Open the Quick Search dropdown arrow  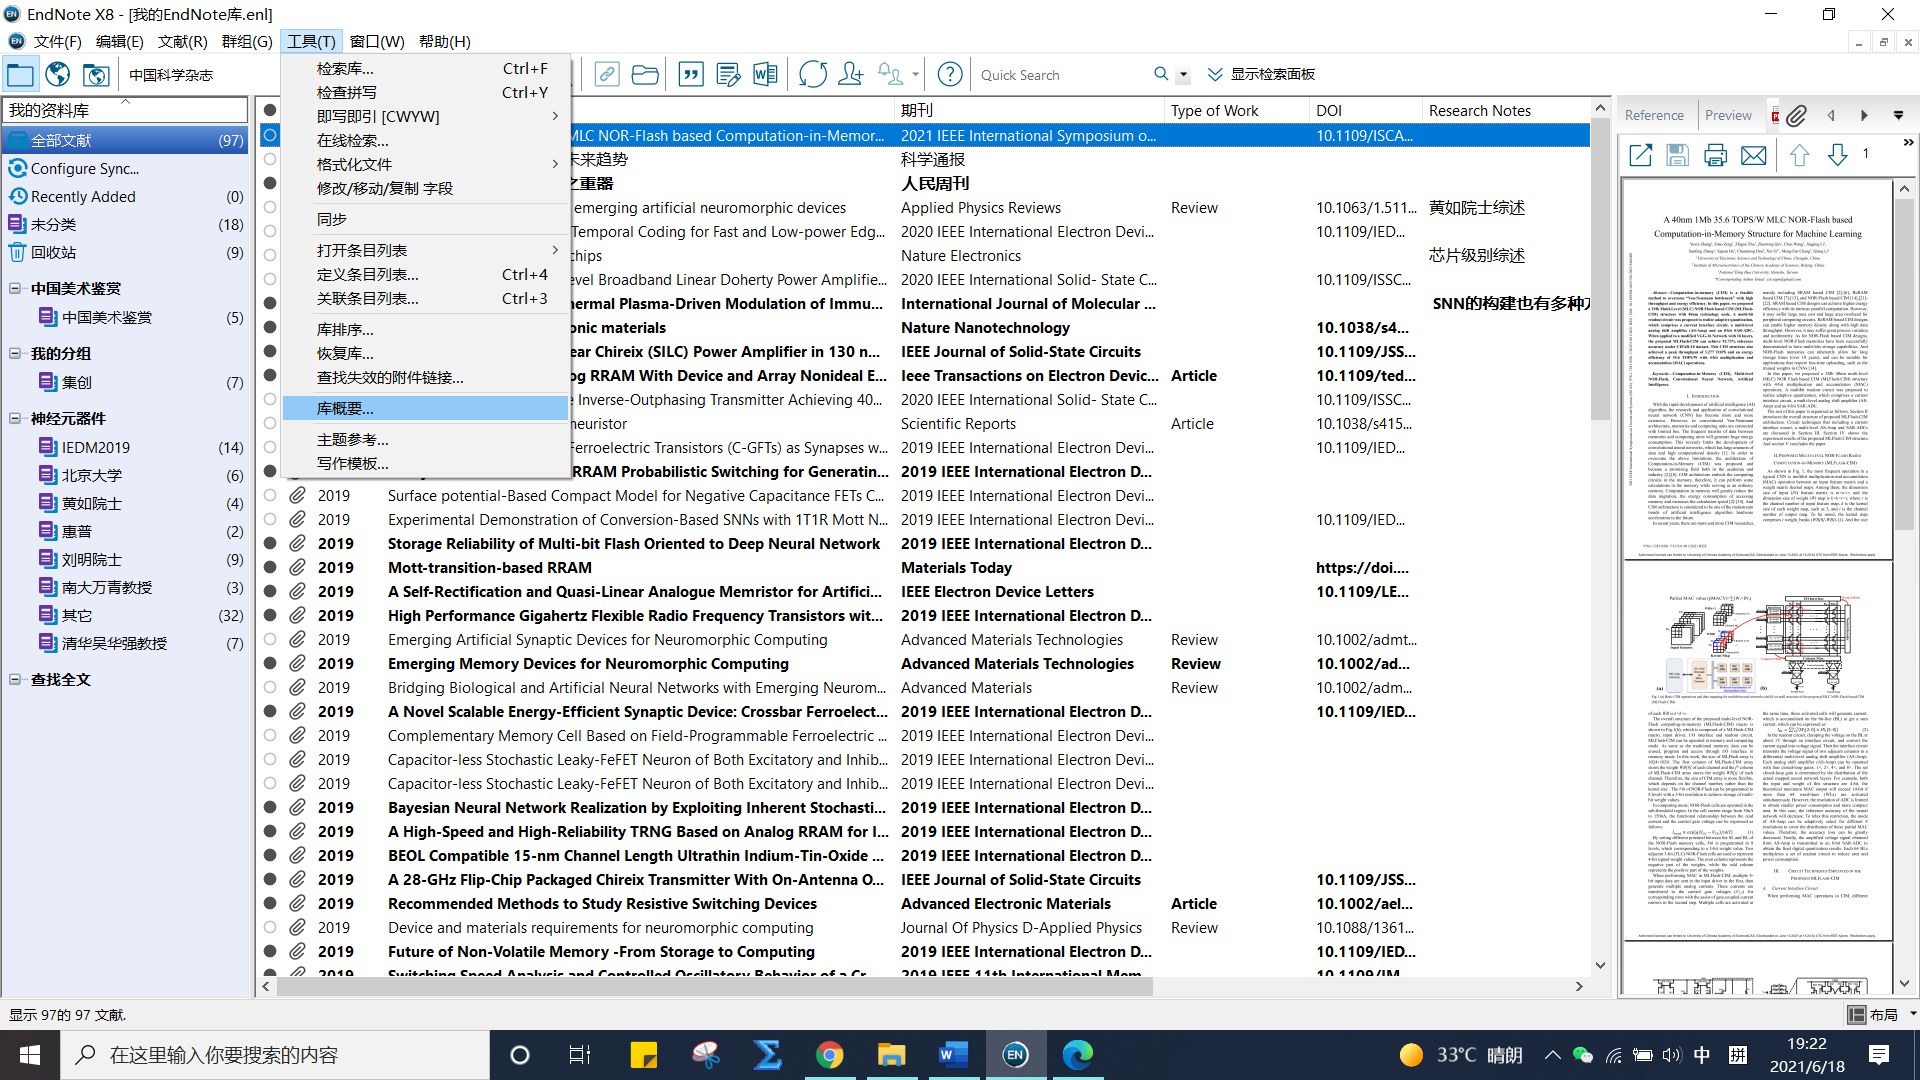pyautogui.click(x=1183, y=74)
